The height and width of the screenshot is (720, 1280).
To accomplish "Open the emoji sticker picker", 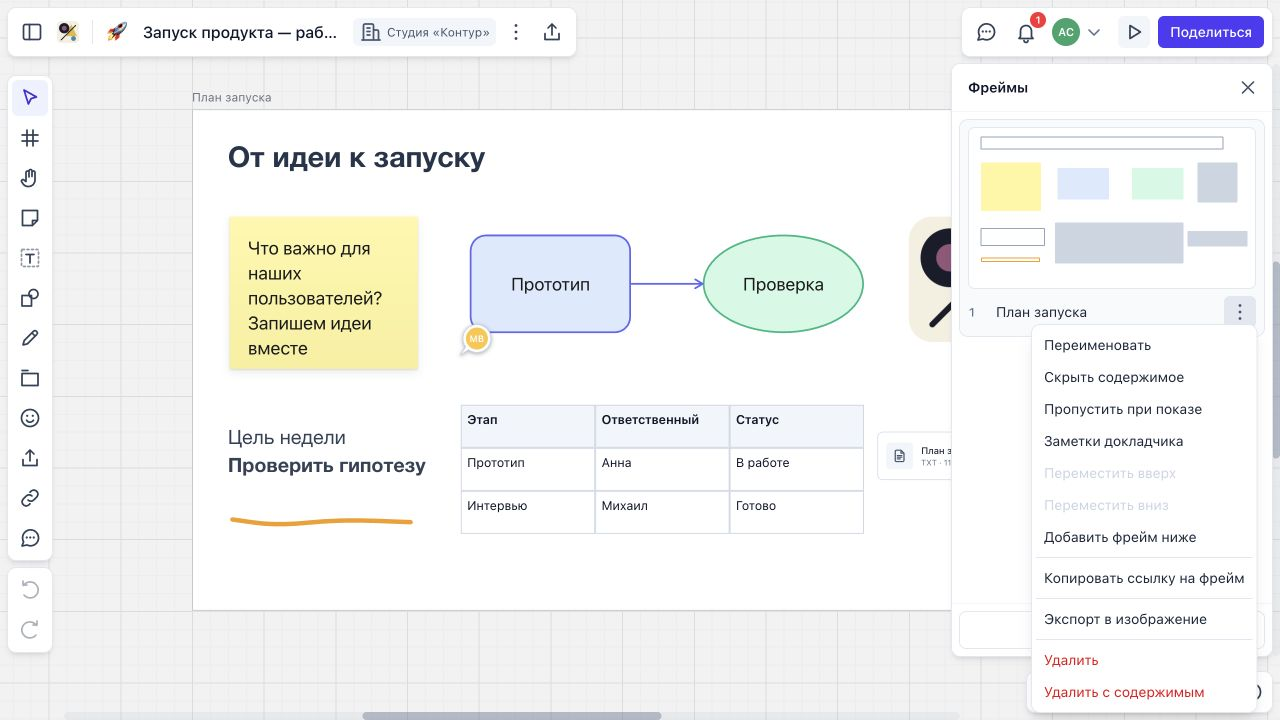I will 30,418.
